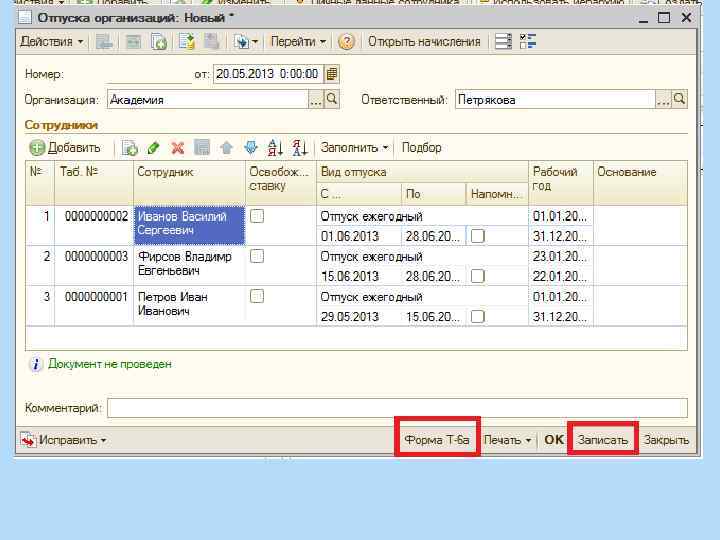Click the date field 20.05.2013
This screenshot has height=540, width=720.
(268, 74)
